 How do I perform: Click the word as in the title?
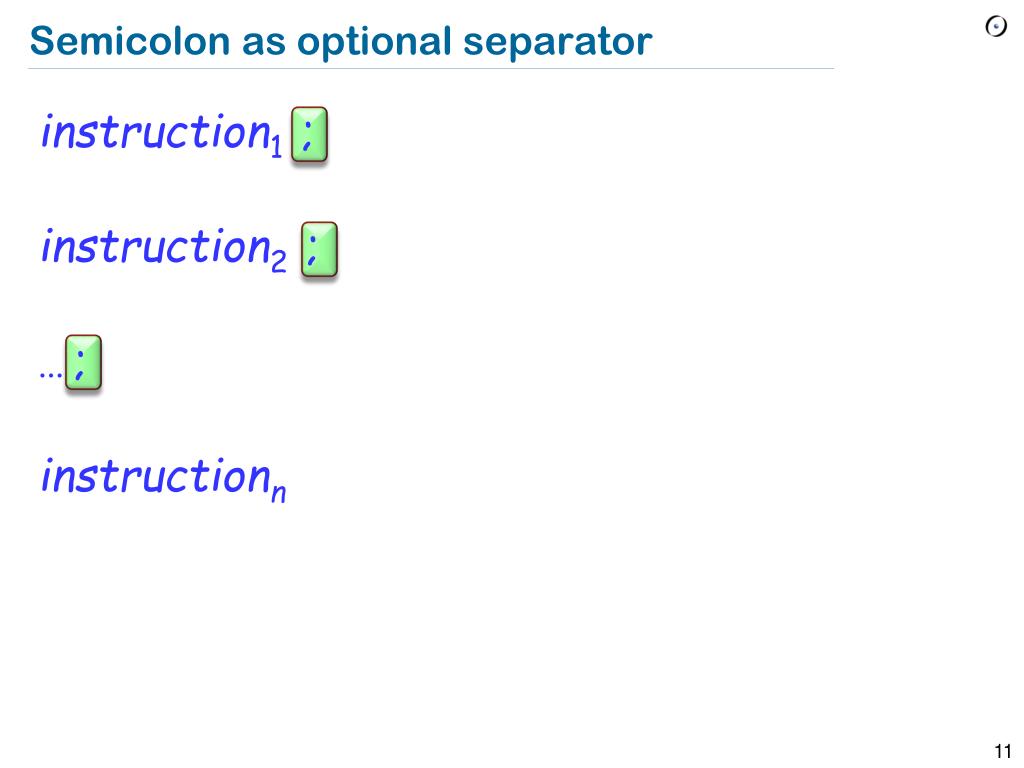(x=264, y=46)
